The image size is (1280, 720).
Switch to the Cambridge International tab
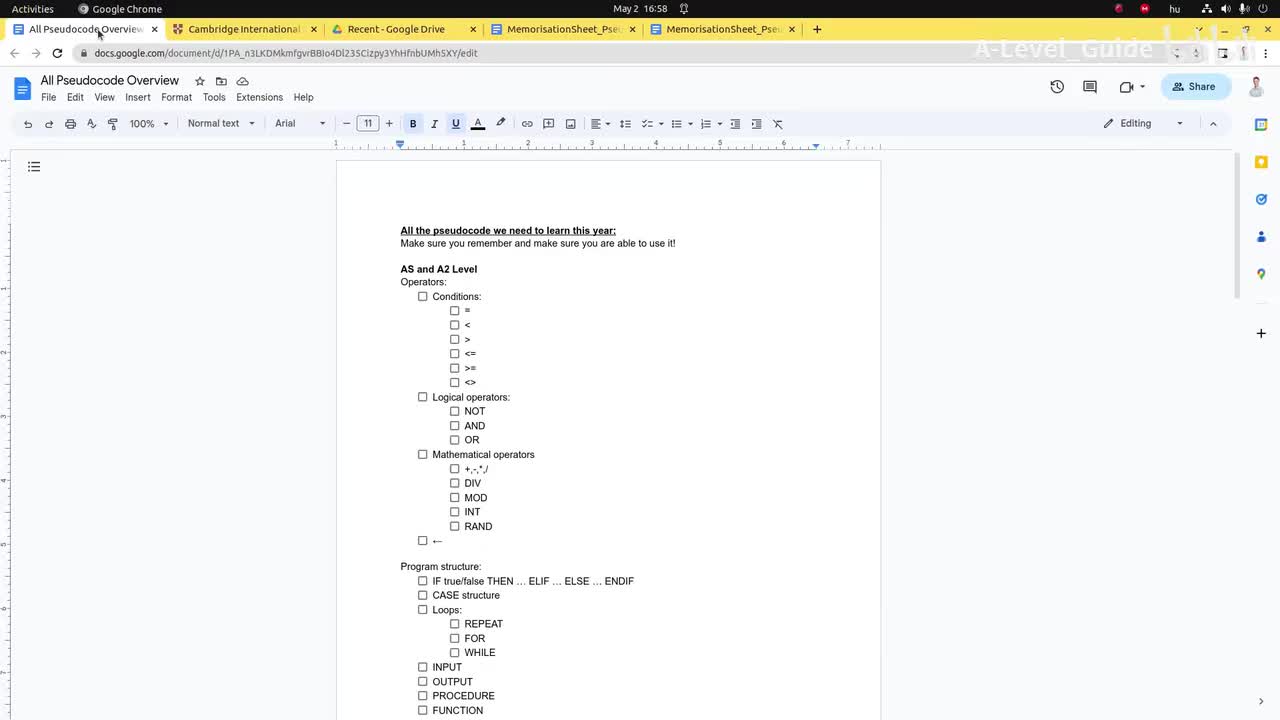pos(244,29)
